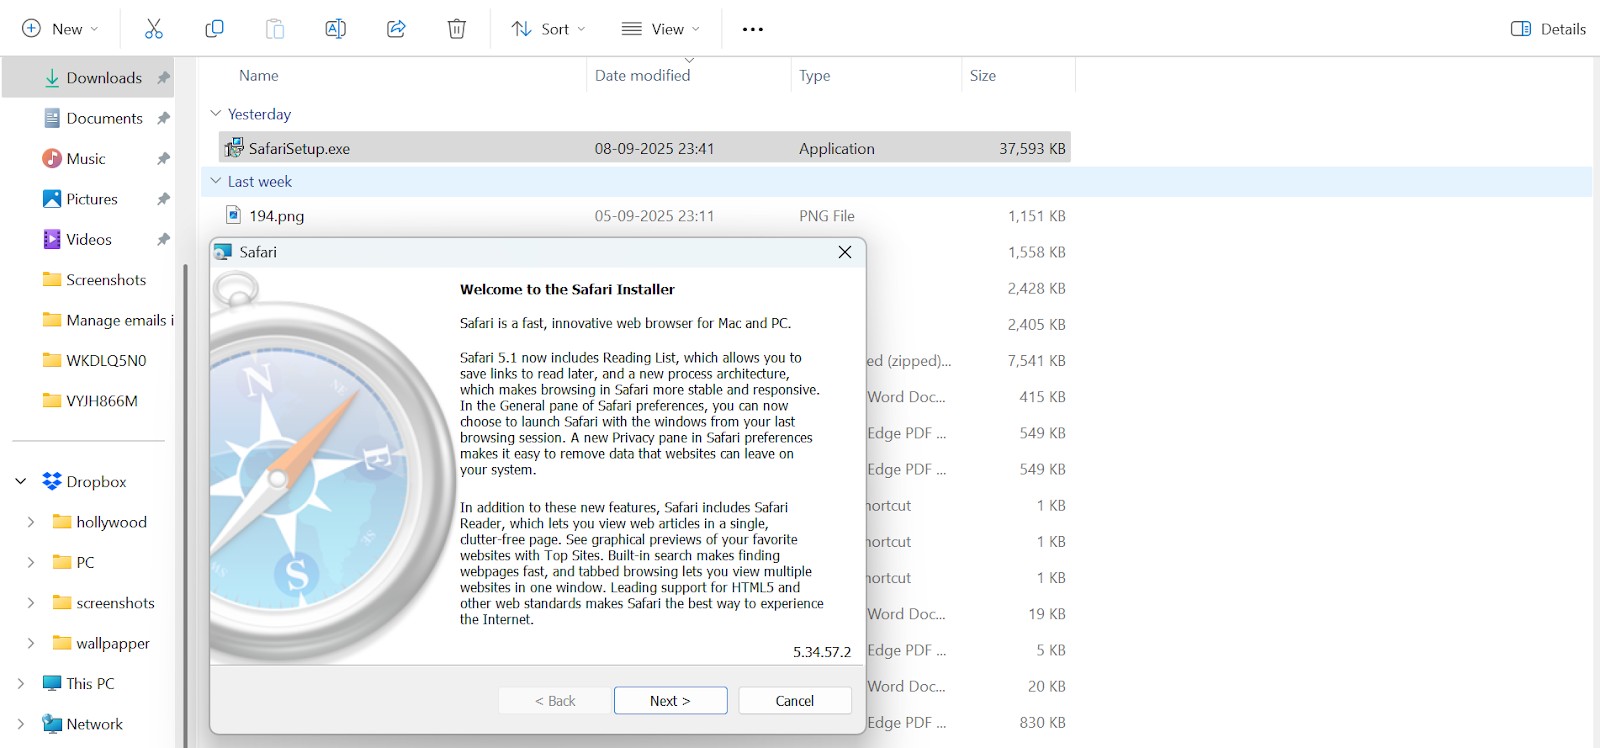The height and width of the screenshot is (748, 1600).
Task: Open Videos in the sidebar
Action: (x=88, y=240)
